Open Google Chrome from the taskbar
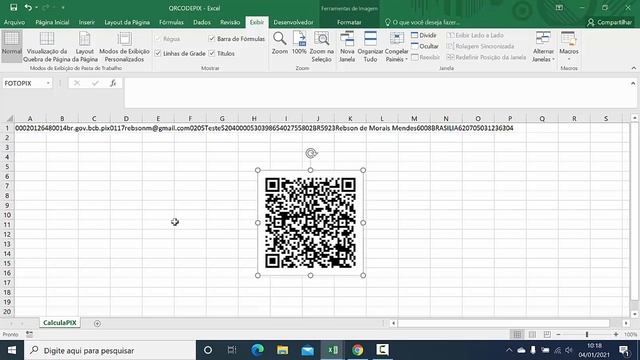The image size is (640, 360). [358, 350]
